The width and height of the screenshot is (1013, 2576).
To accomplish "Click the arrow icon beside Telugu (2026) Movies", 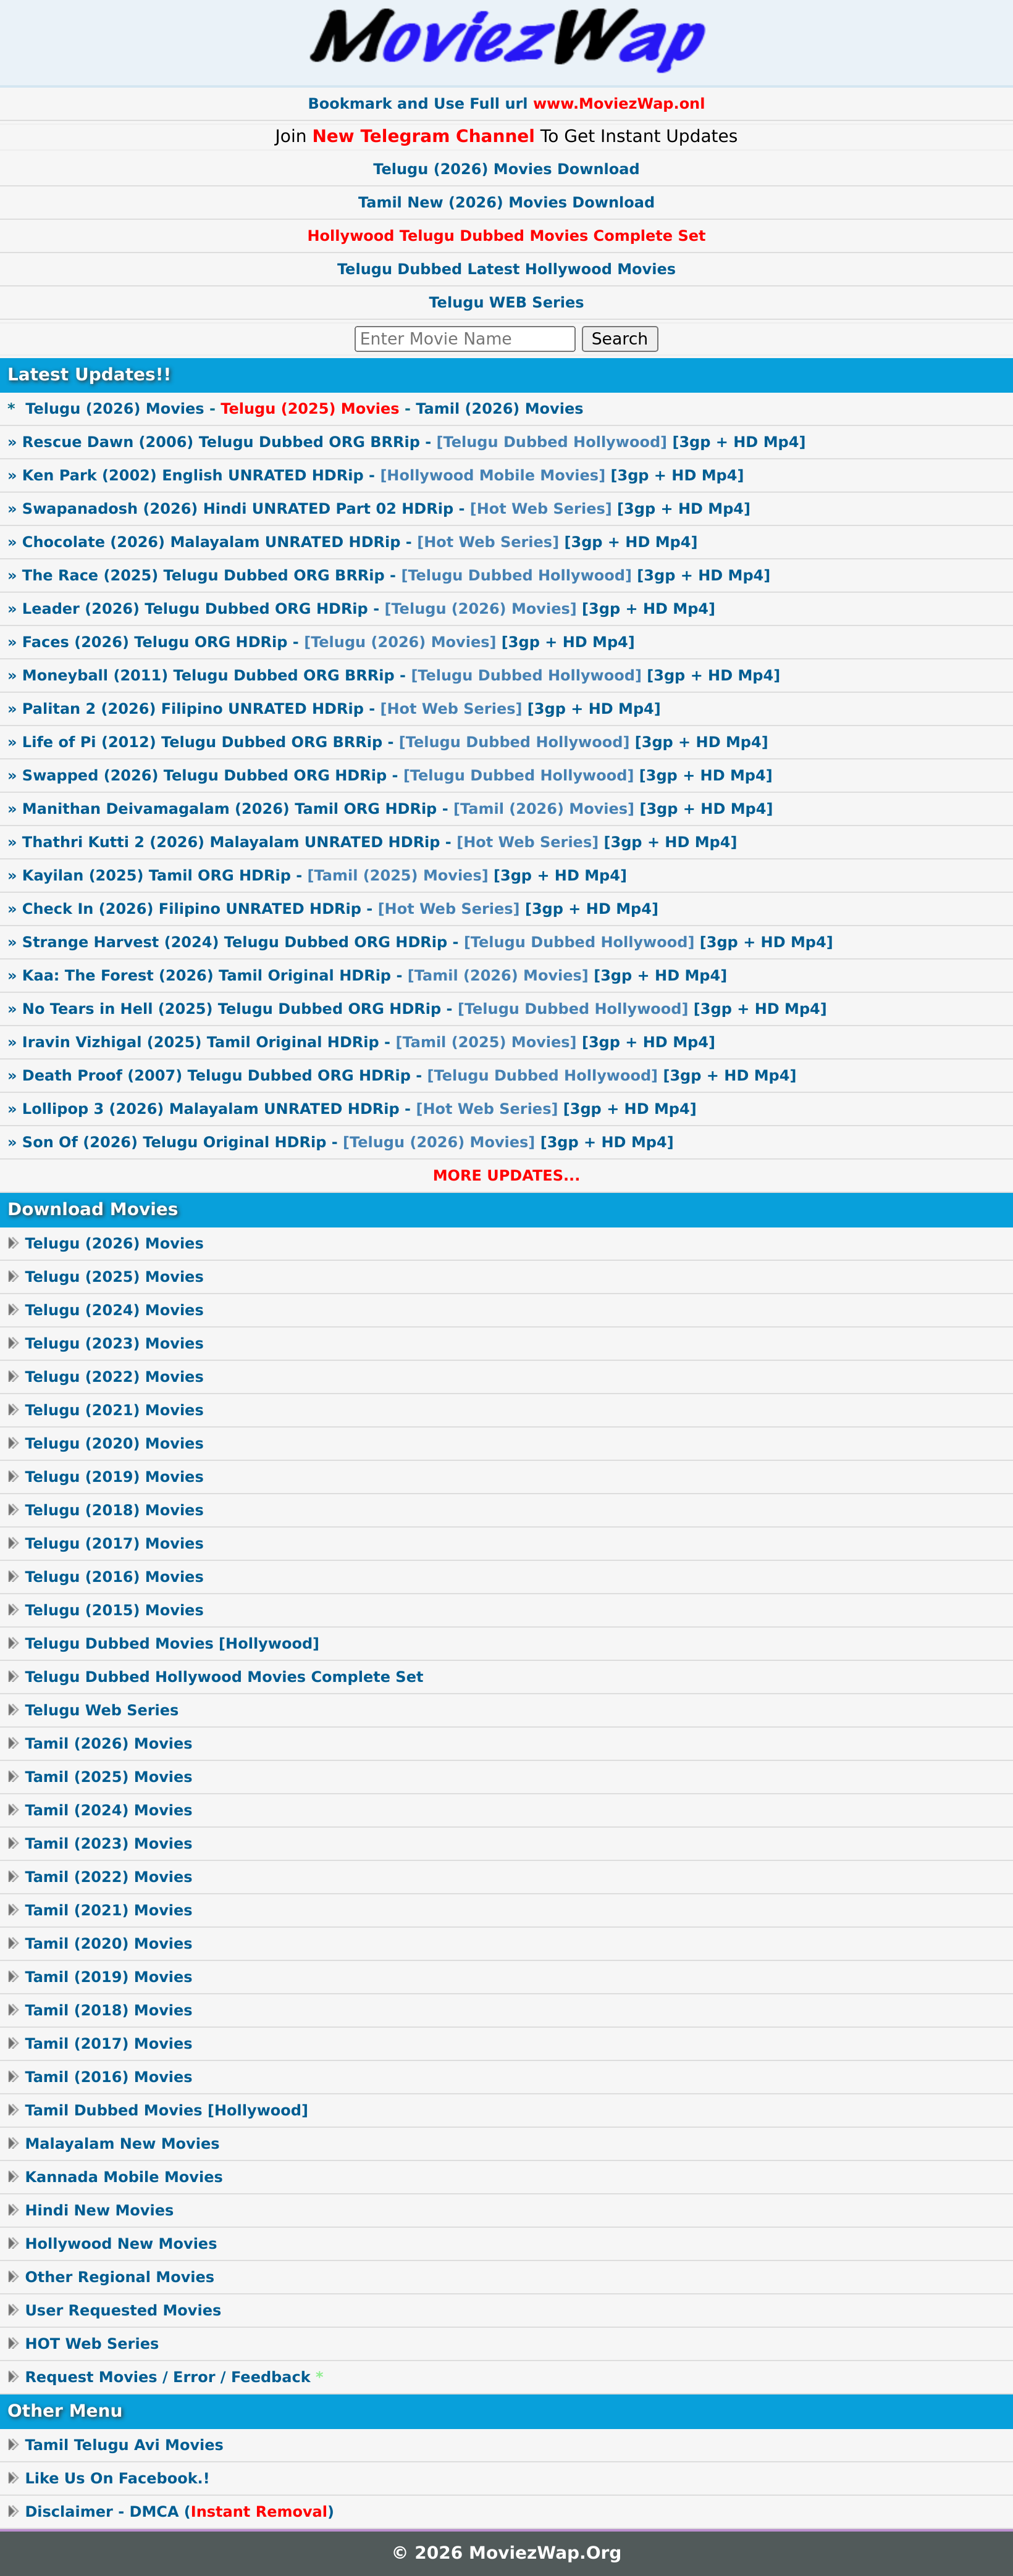I will [x=13, y=1243].
